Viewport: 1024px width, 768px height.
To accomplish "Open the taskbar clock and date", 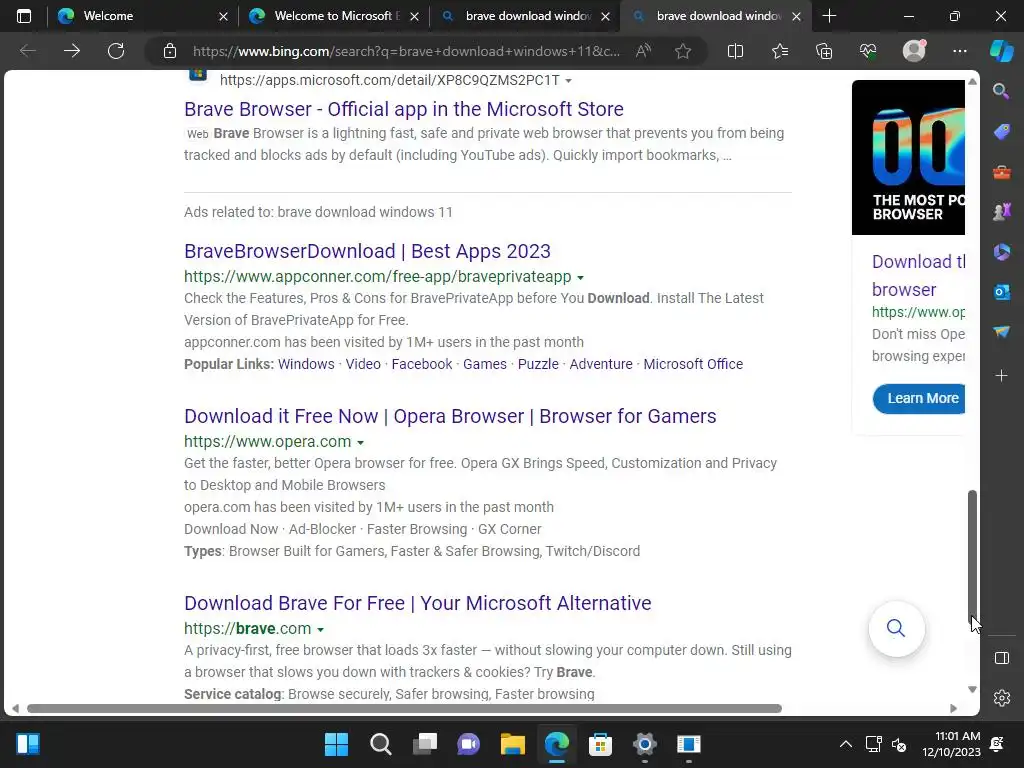I will (952, 744).
